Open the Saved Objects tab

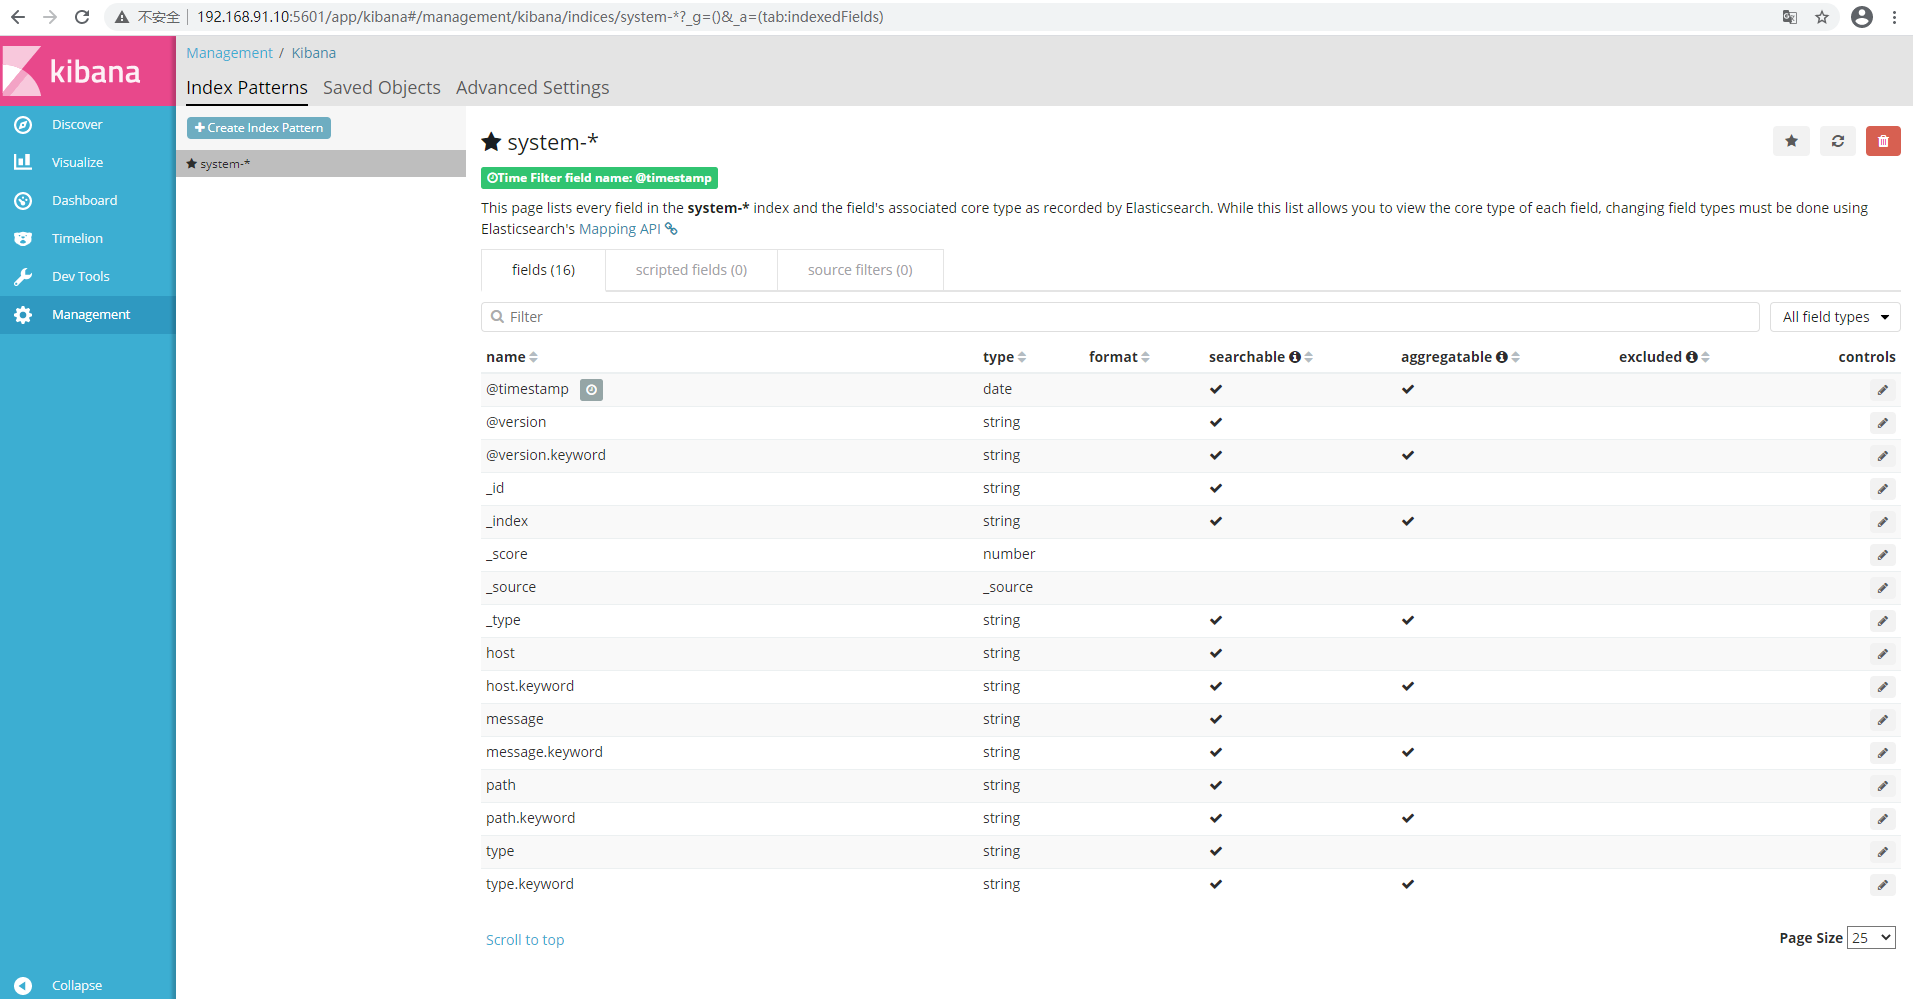click(382, 88)
